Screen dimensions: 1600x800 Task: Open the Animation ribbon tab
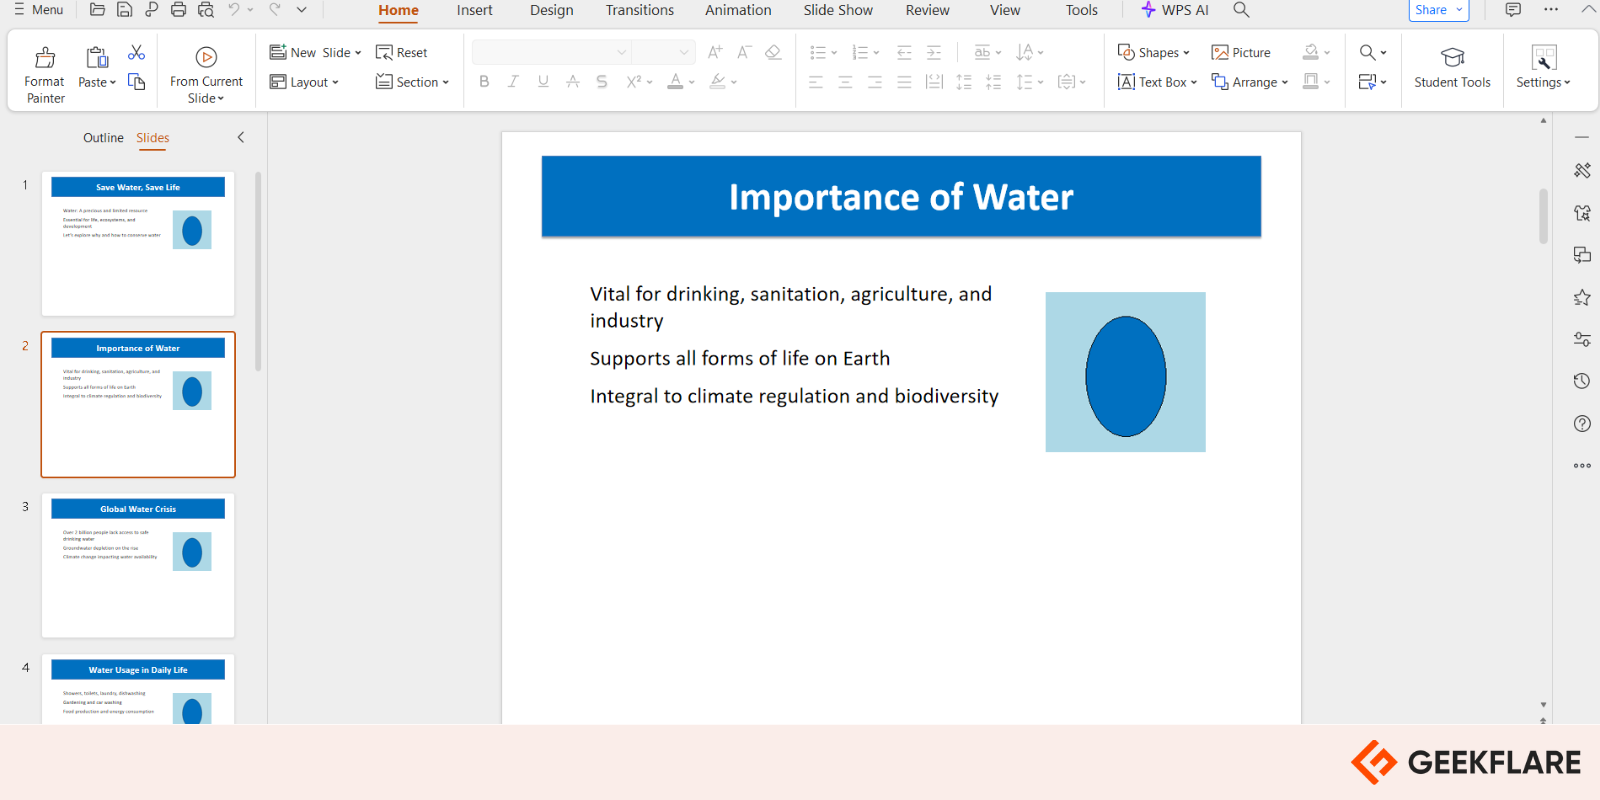click(738, 10)
